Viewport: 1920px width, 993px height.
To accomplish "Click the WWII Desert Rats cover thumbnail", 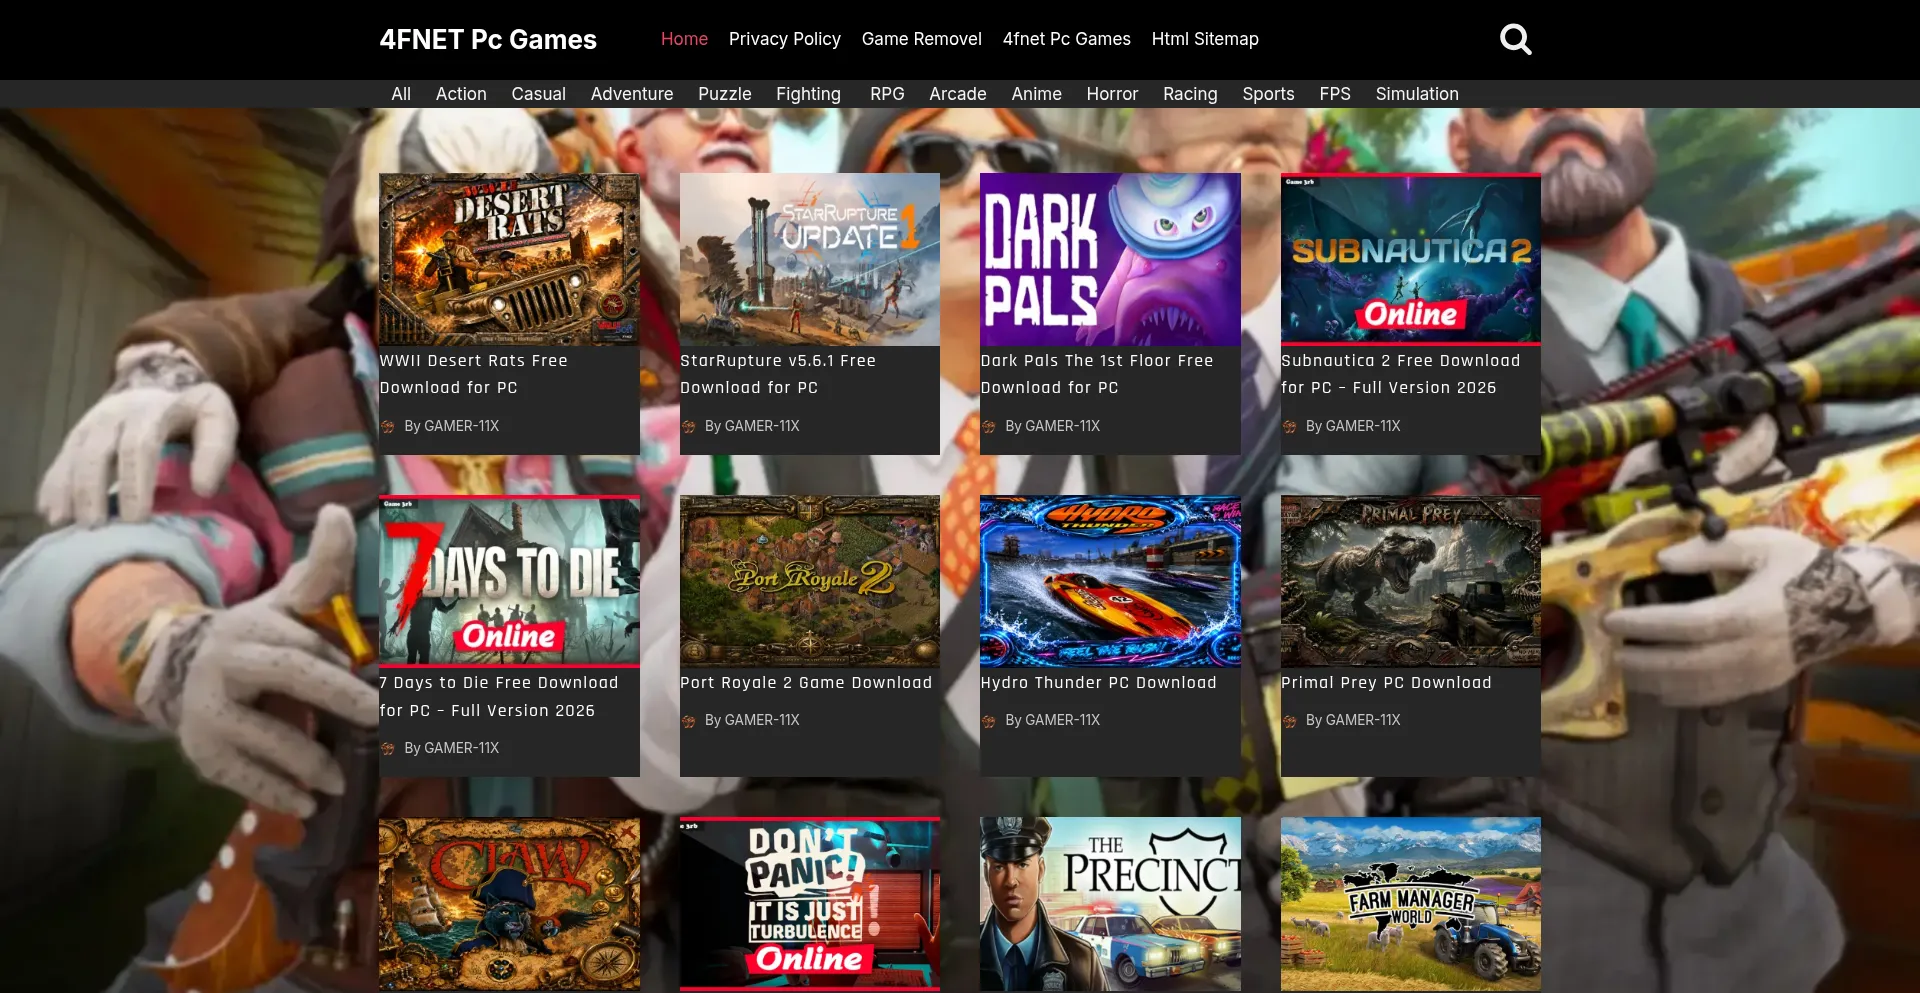I will (509, 259).
